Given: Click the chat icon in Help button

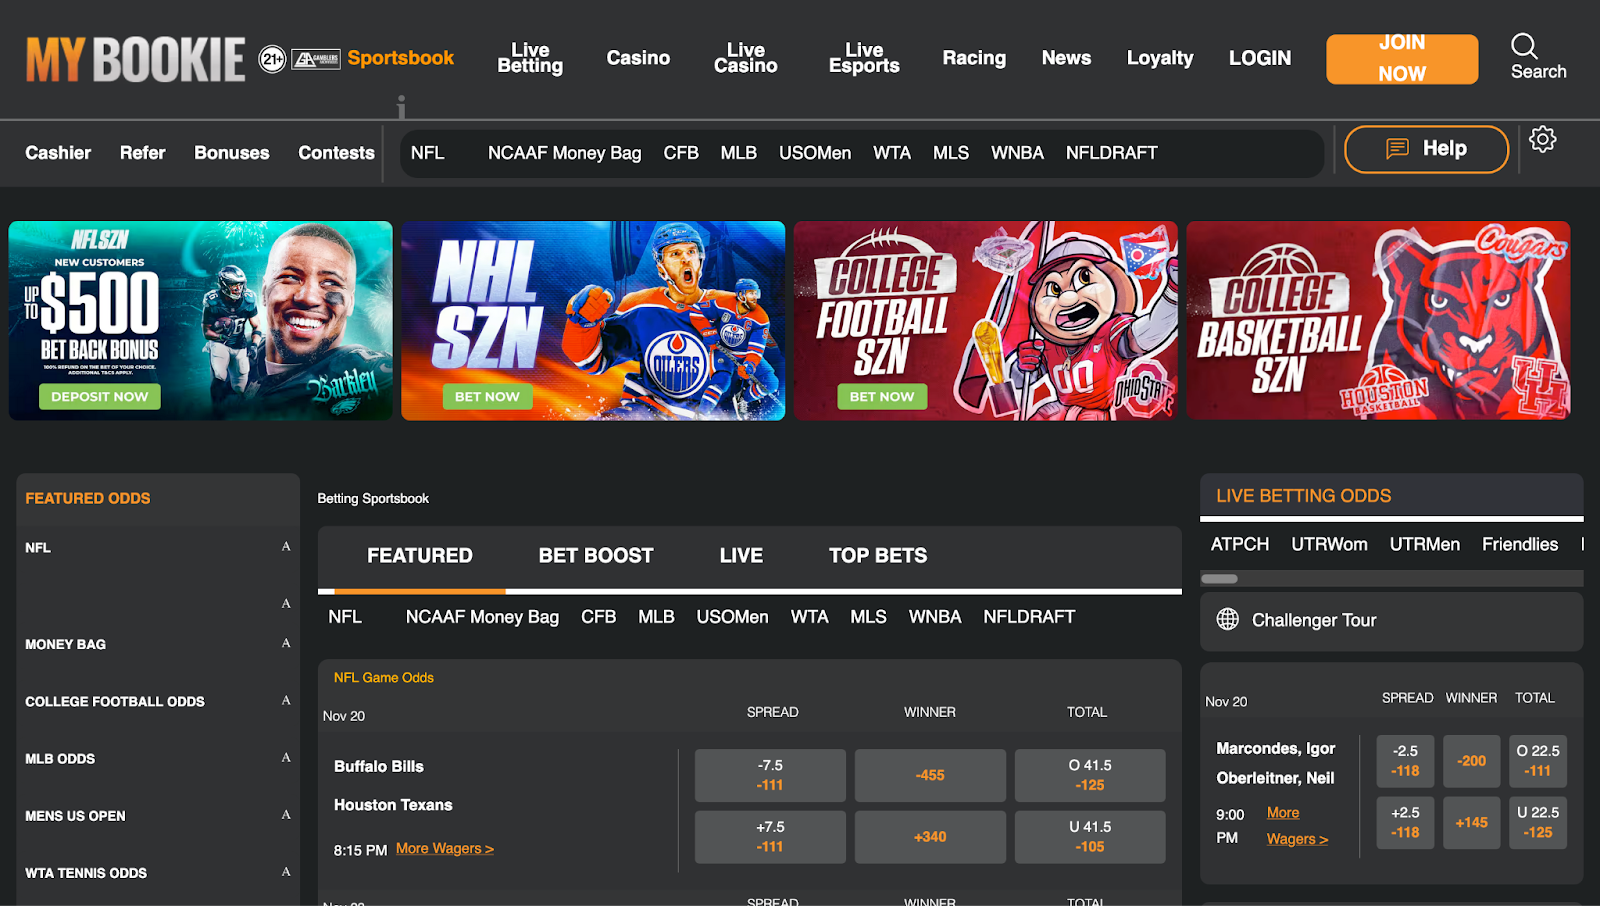Looking at the screenshot, I should coord(1397,149).
